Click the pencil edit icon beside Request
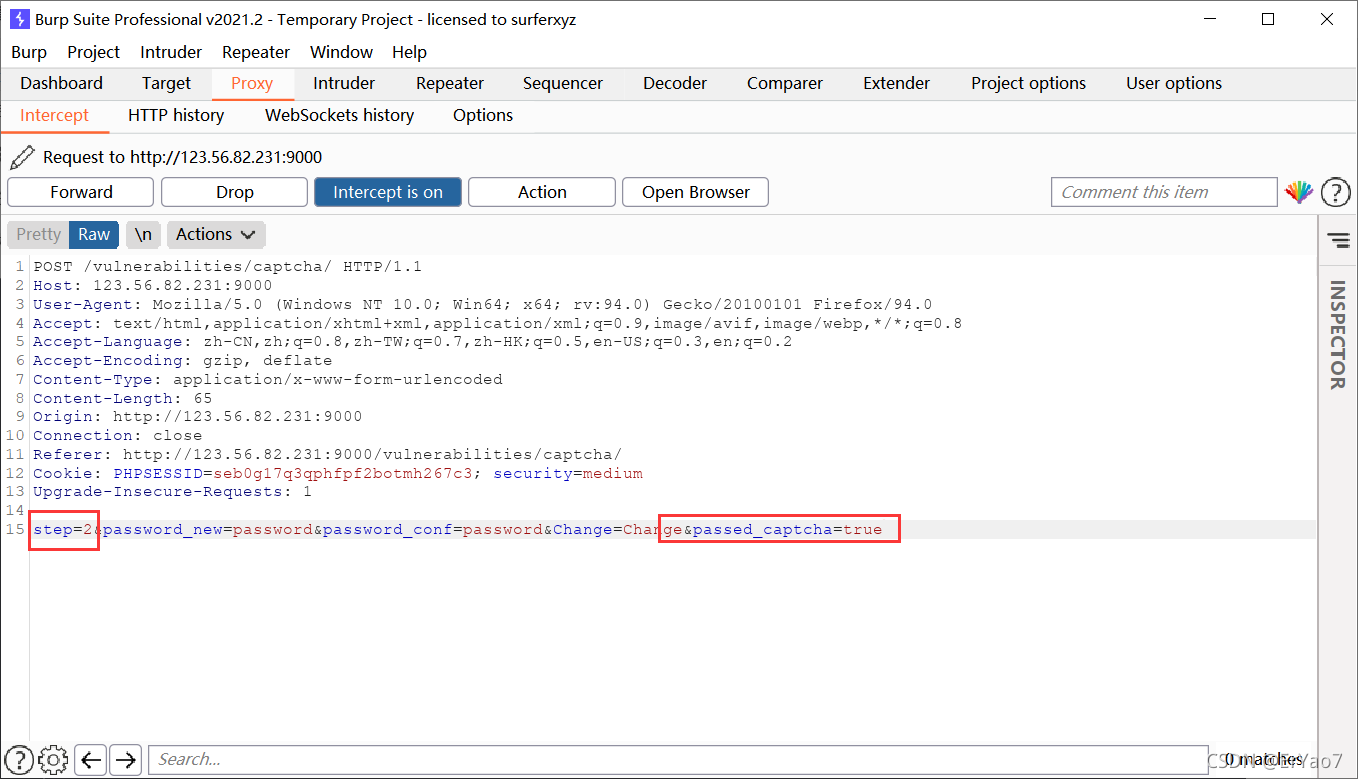The width and height of the screenshot is (1358, 779). (x=21, y=157)
